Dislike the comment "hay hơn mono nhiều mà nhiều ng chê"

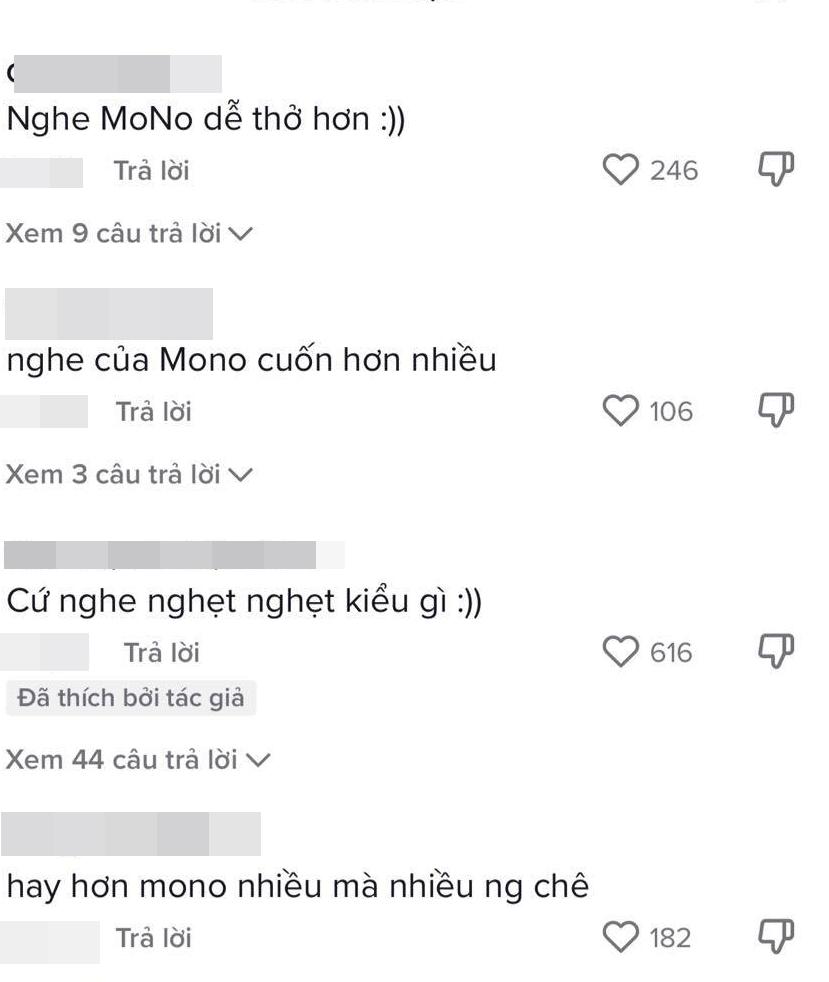pos(777,937)
